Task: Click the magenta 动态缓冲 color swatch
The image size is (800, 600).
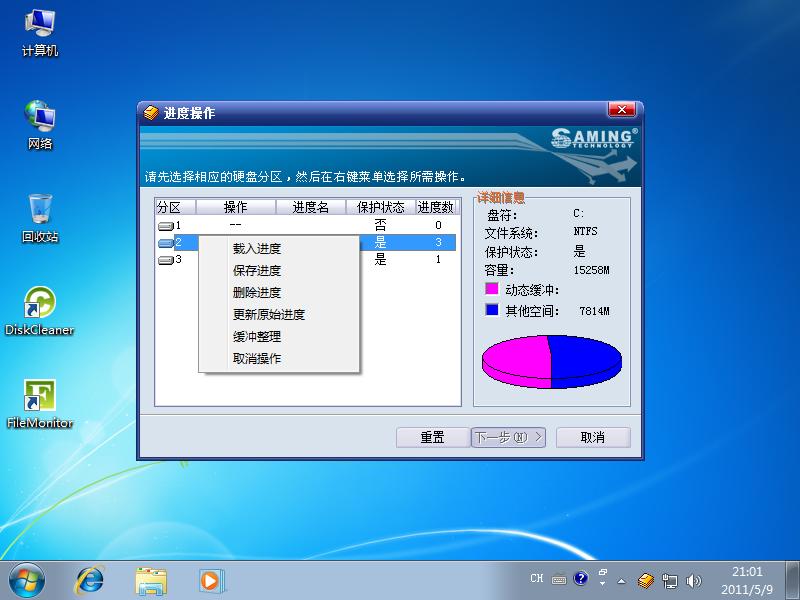Action: coord(491,290)
